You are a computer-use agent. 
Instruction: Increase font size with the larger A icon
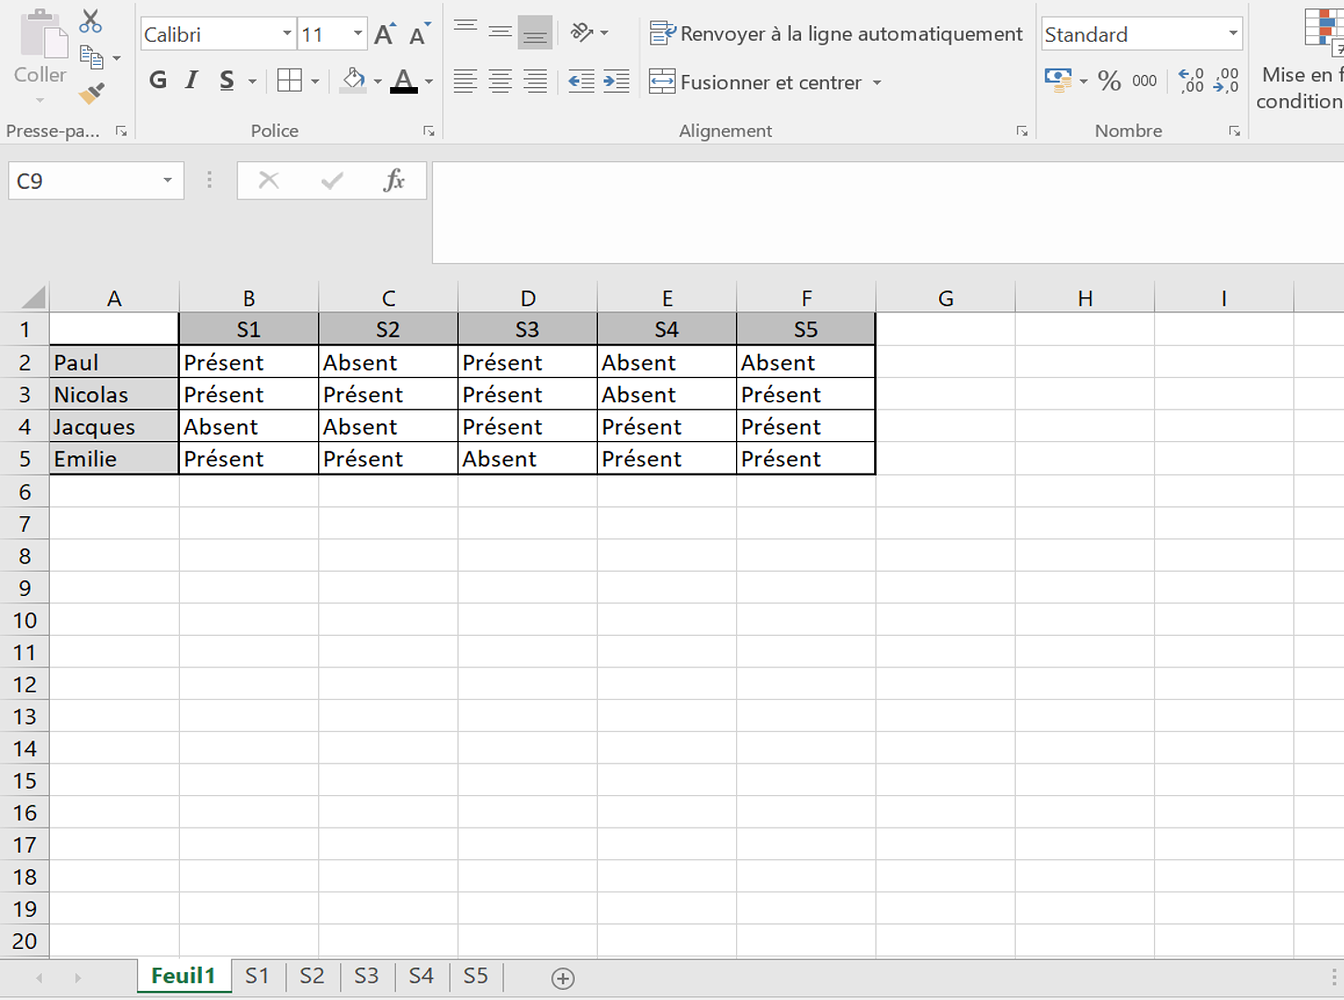point(383,31)
